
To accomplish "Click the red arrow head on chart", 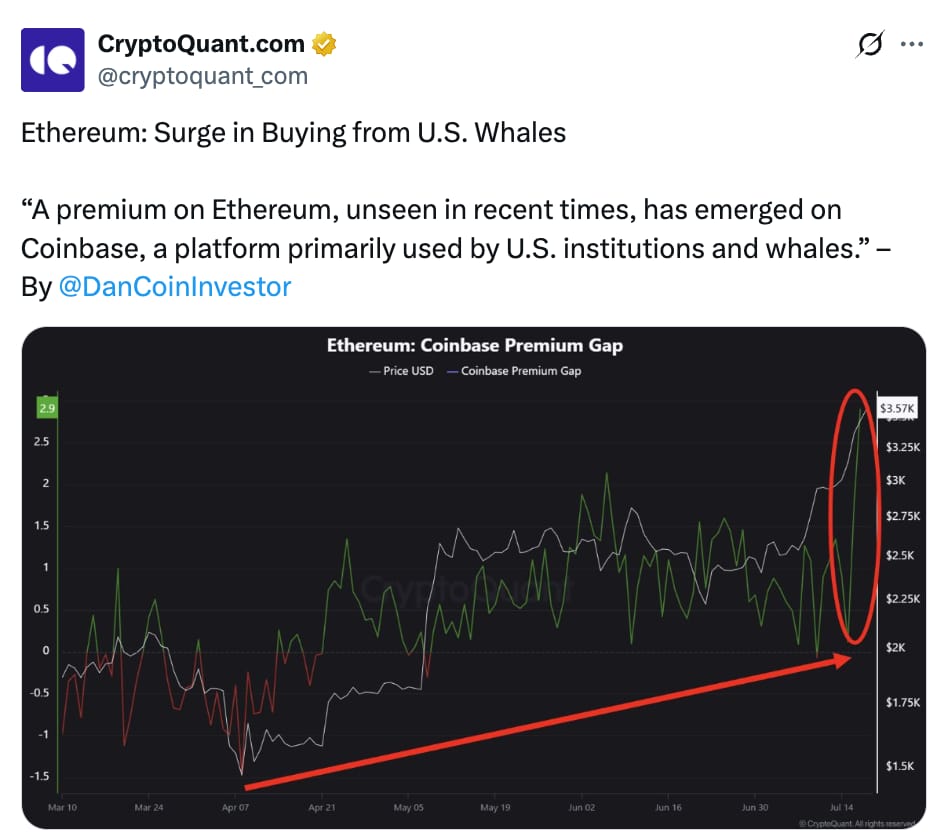I will (x=844, y=660).
